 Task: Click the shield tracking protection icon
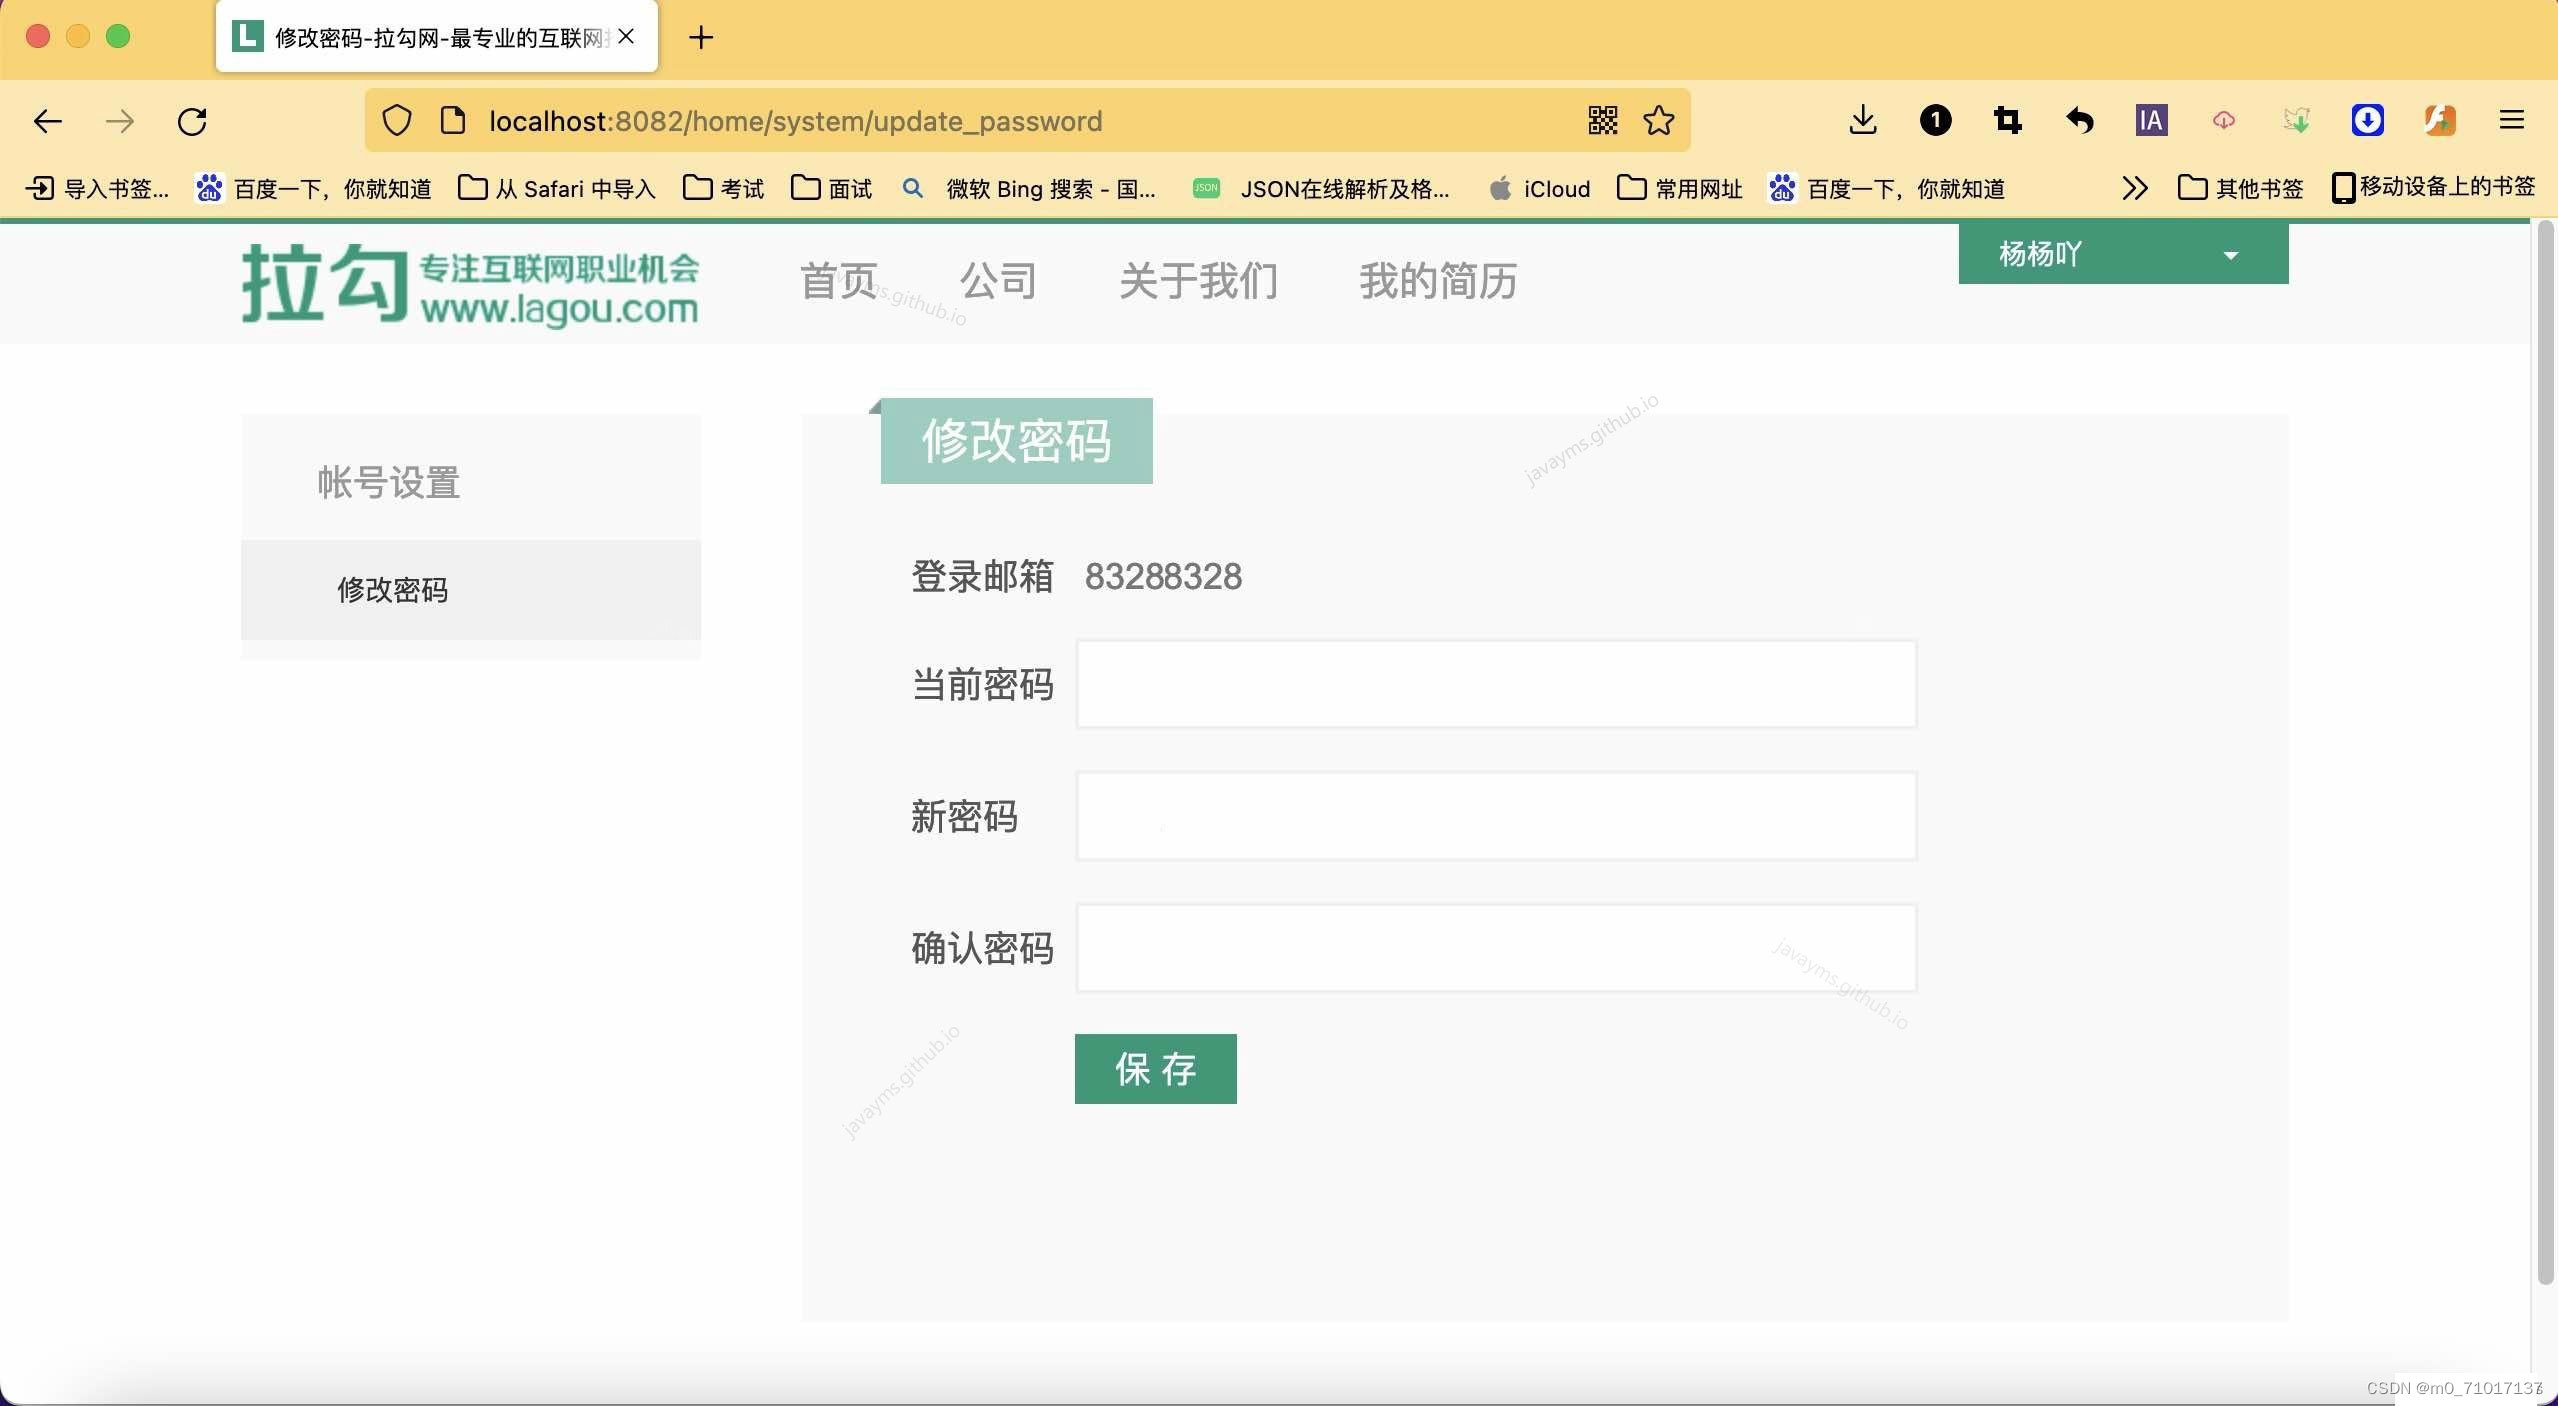397,121
